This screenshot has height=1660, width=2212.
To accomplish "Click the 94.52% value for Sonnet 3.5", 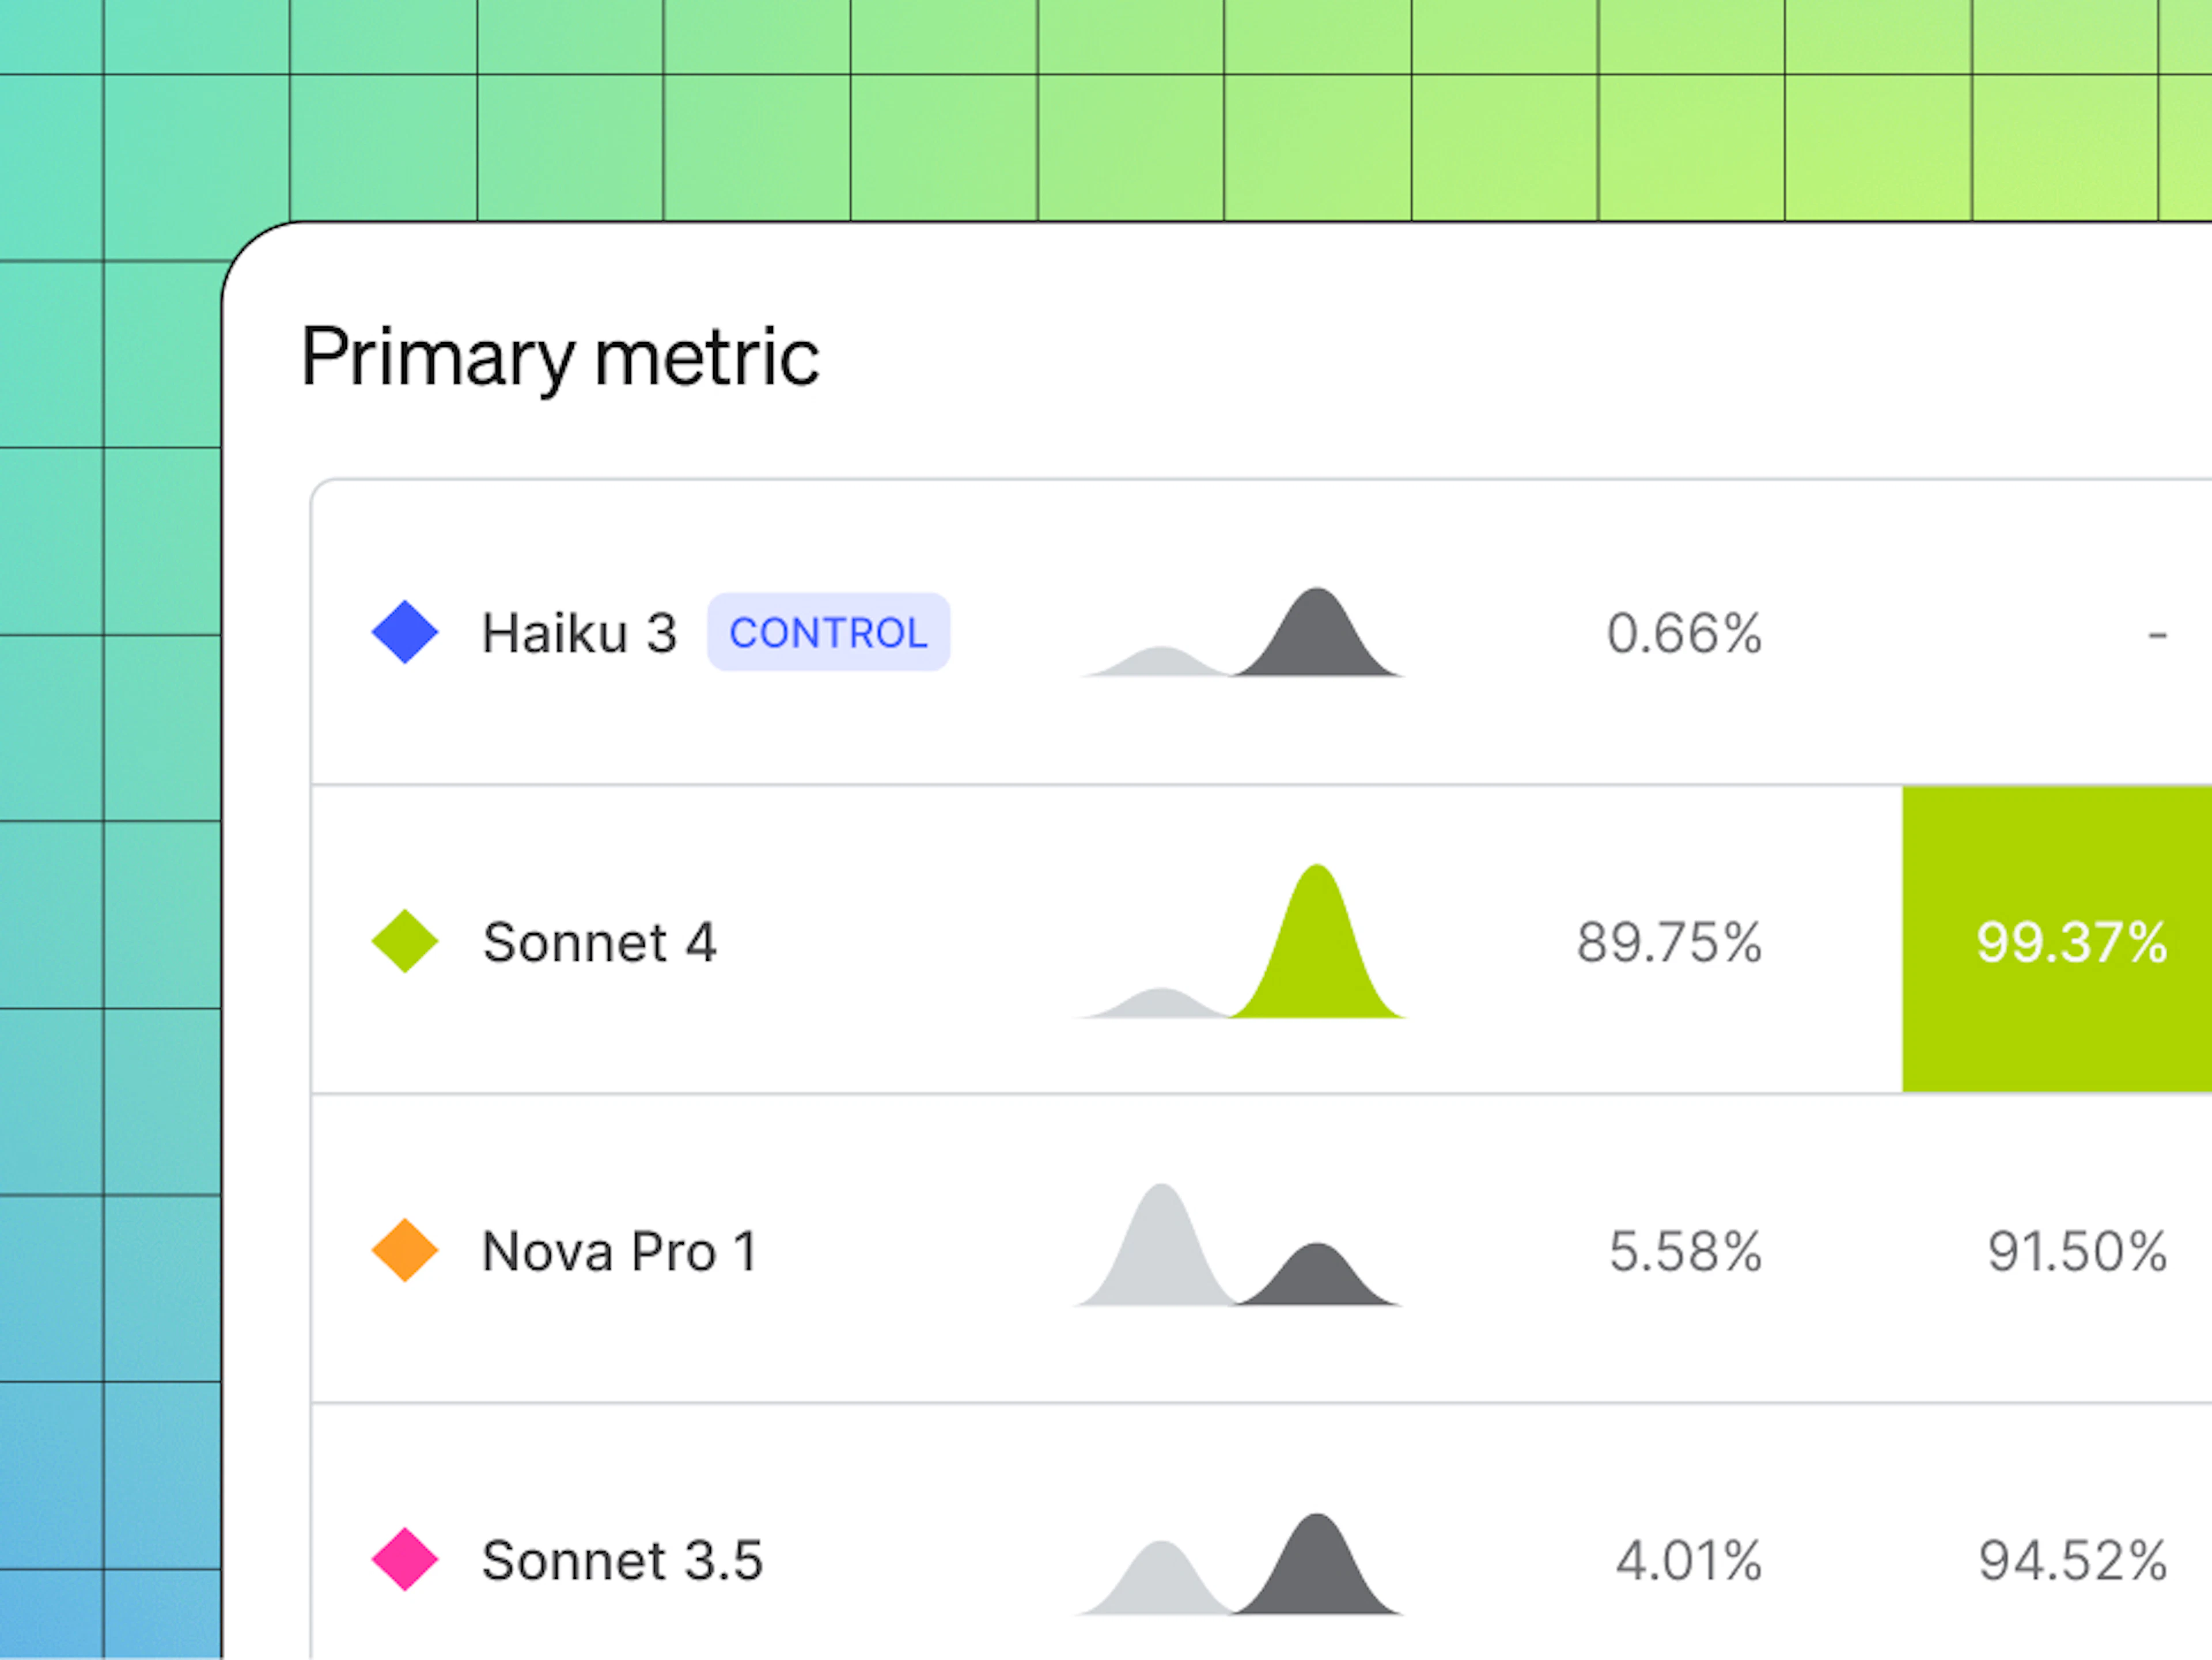I will click(2073, 1560).
